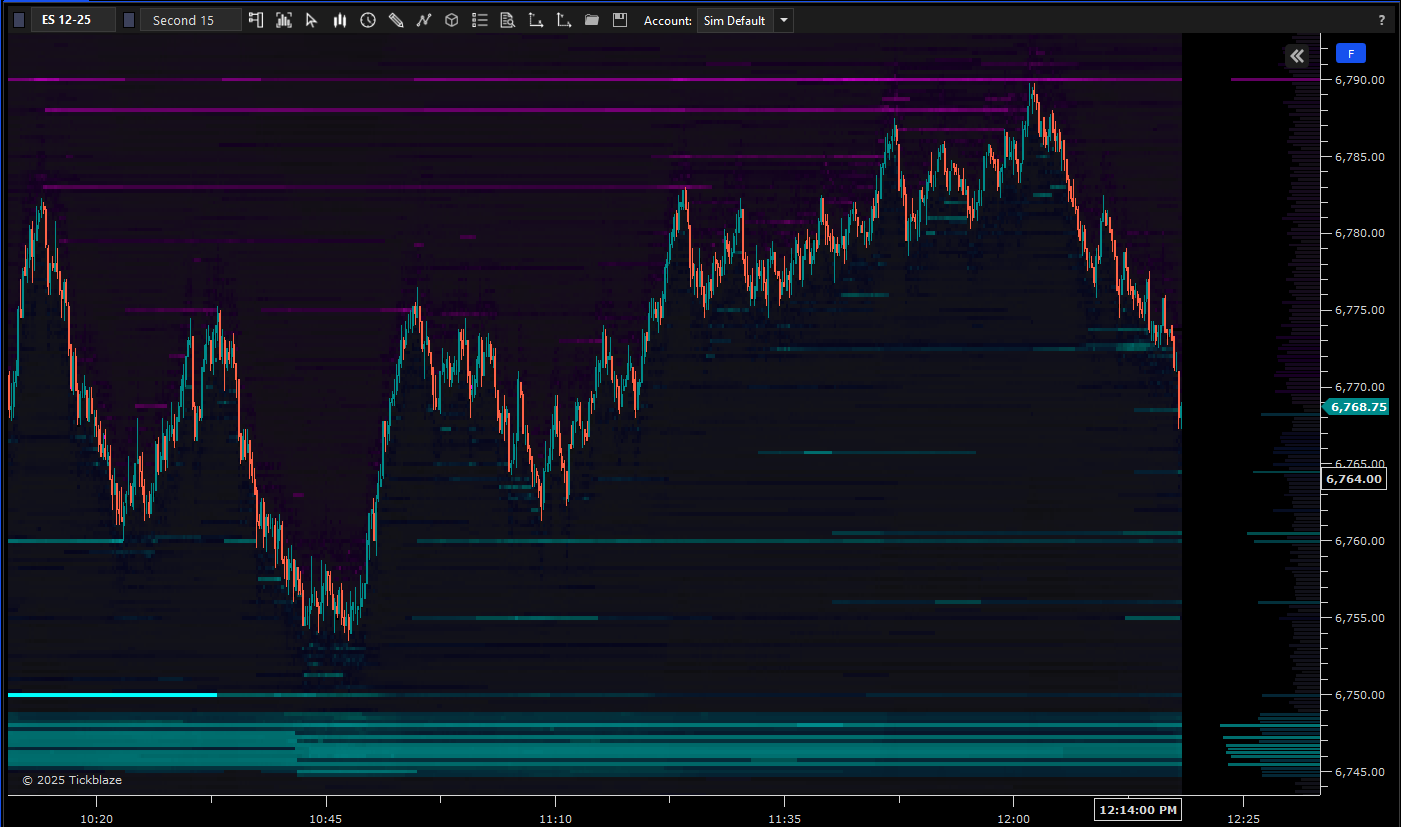The width and height of the screenshot is (1401, 827).
Task: Toggle the link square left of ES 12-25
Action: click(x=19, y=20)
